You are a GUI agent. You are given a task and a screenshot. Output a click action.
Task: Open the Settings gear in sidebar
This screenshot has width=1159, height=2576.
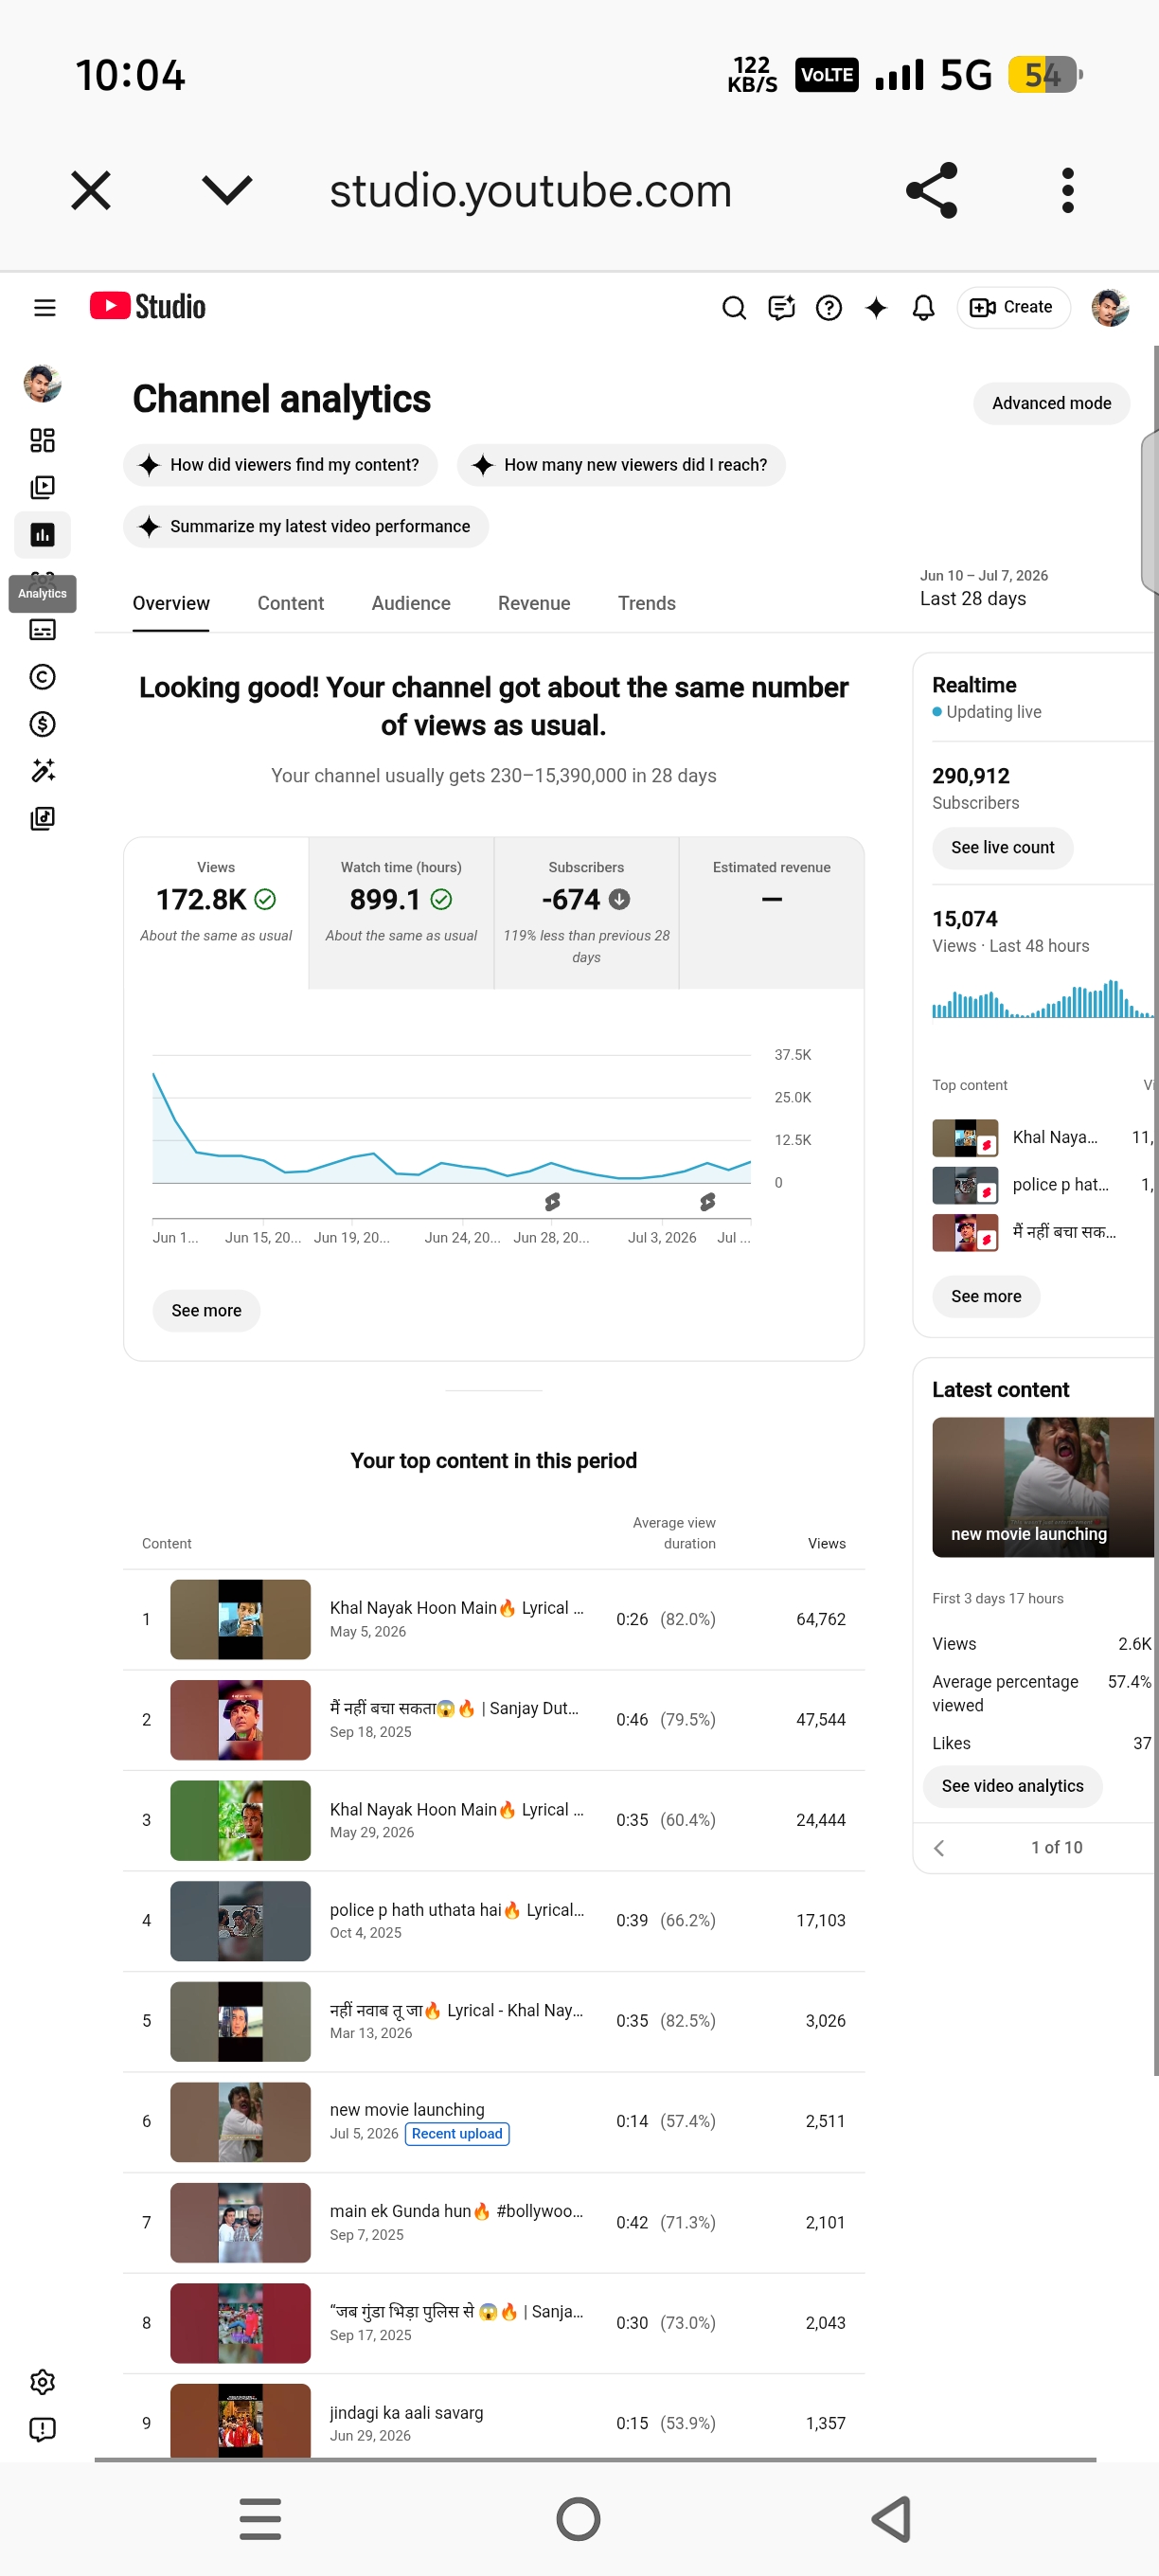(42, 2381)
